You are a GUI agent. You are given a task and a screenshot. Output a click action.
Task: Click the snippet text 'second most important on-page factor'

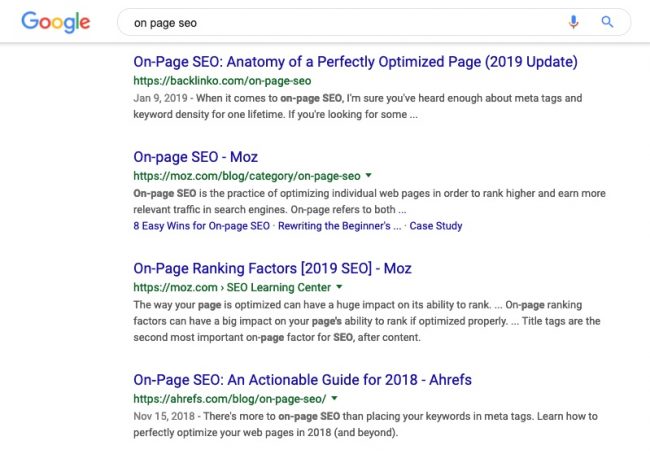pos(225,337)
